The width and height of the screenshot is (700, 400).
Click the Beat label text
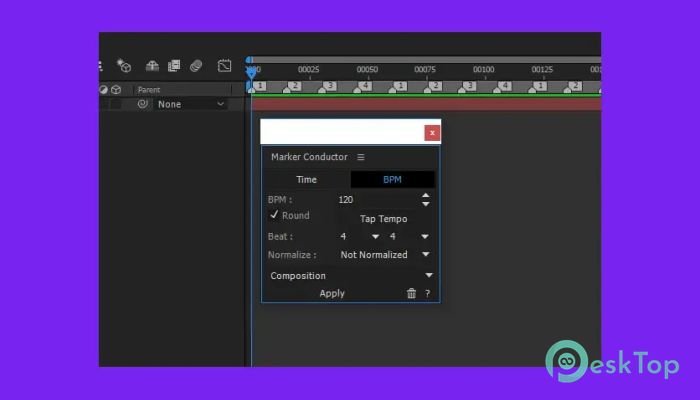tap(280, 237)
